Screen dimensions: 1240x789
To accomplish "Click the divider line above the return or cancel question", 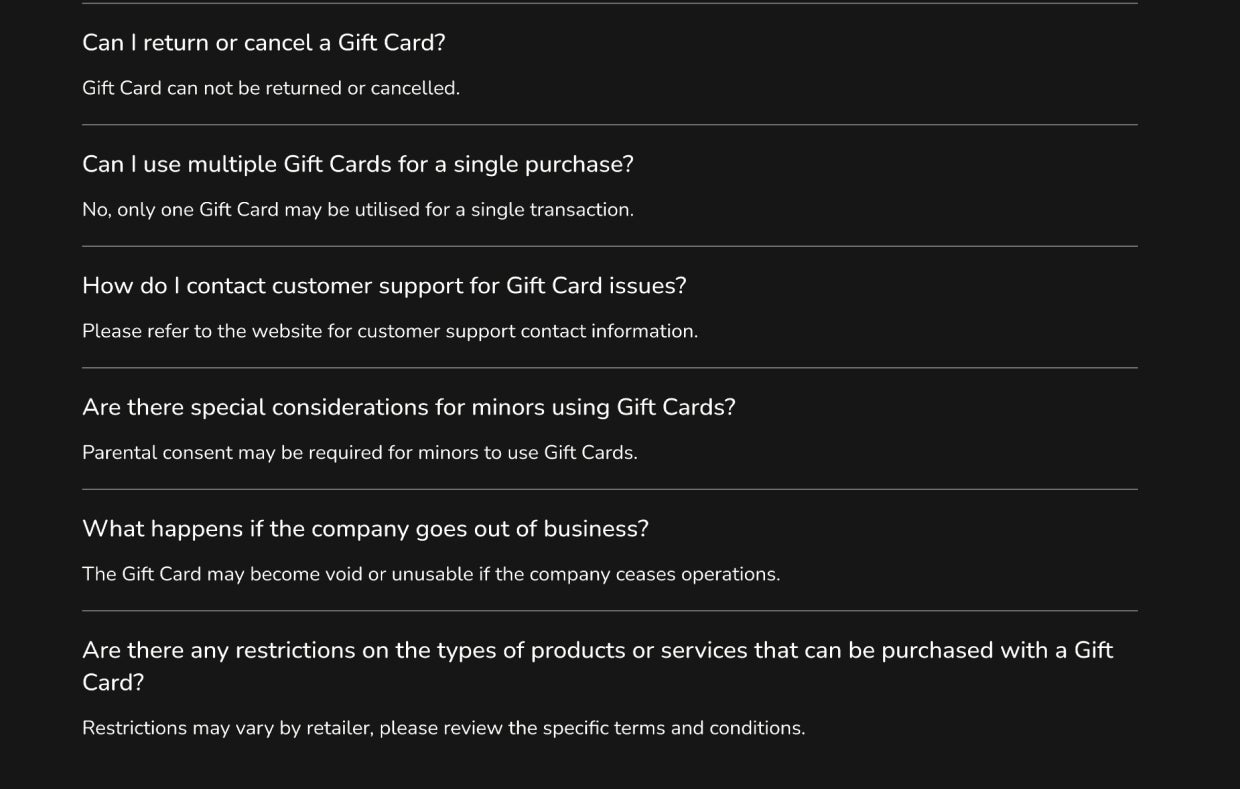I will (x=610, y=4).
